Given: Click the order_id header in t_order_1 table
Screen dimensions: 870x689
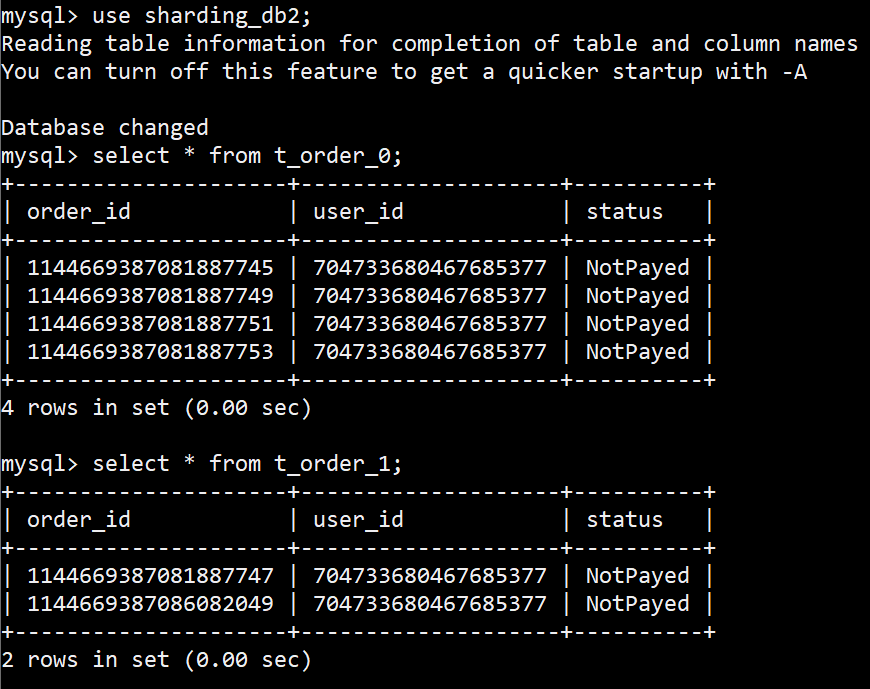Looking at the screenshot, I should pyautogui.click(x=79, y=520).
